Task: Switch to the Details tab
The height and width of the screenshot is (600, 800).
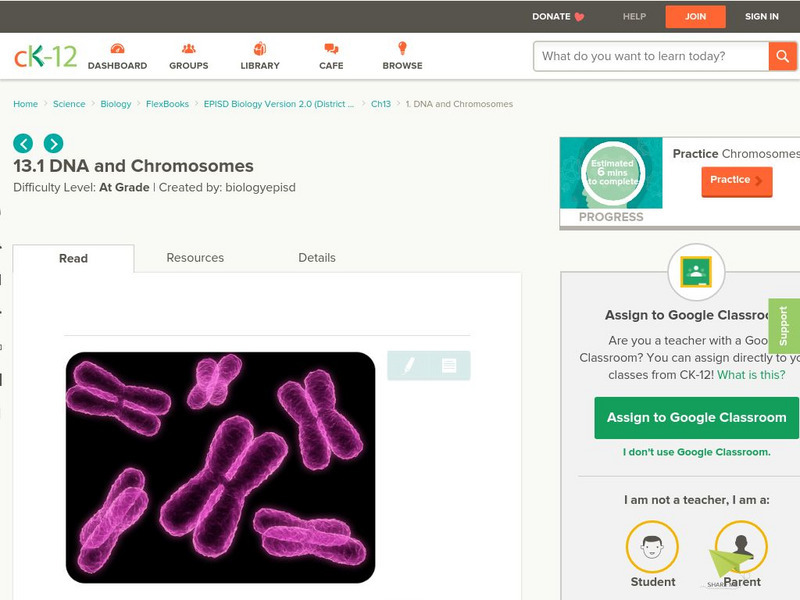Action: click(x=318, y=257)
